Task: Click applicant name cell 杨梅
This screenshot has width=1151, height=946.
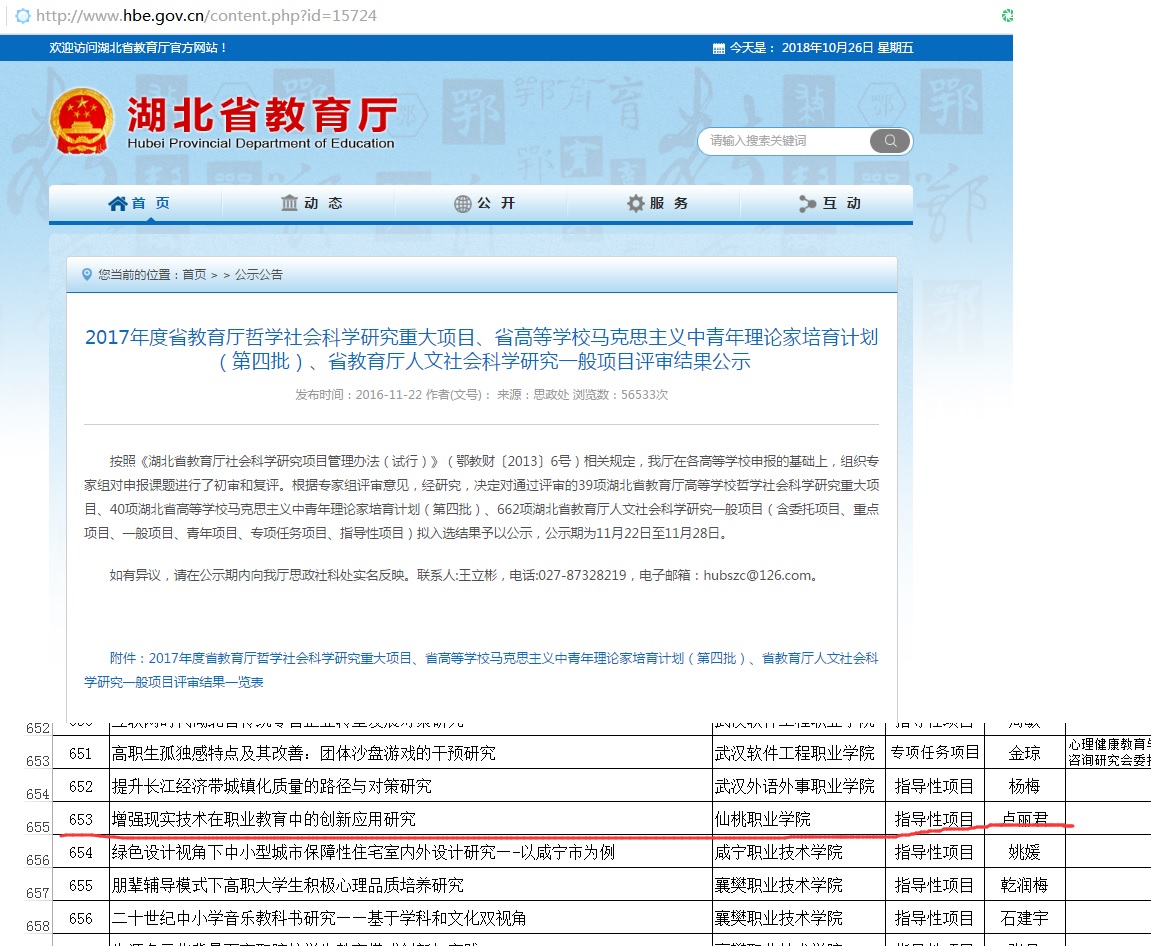Action: click(1024, 786)
